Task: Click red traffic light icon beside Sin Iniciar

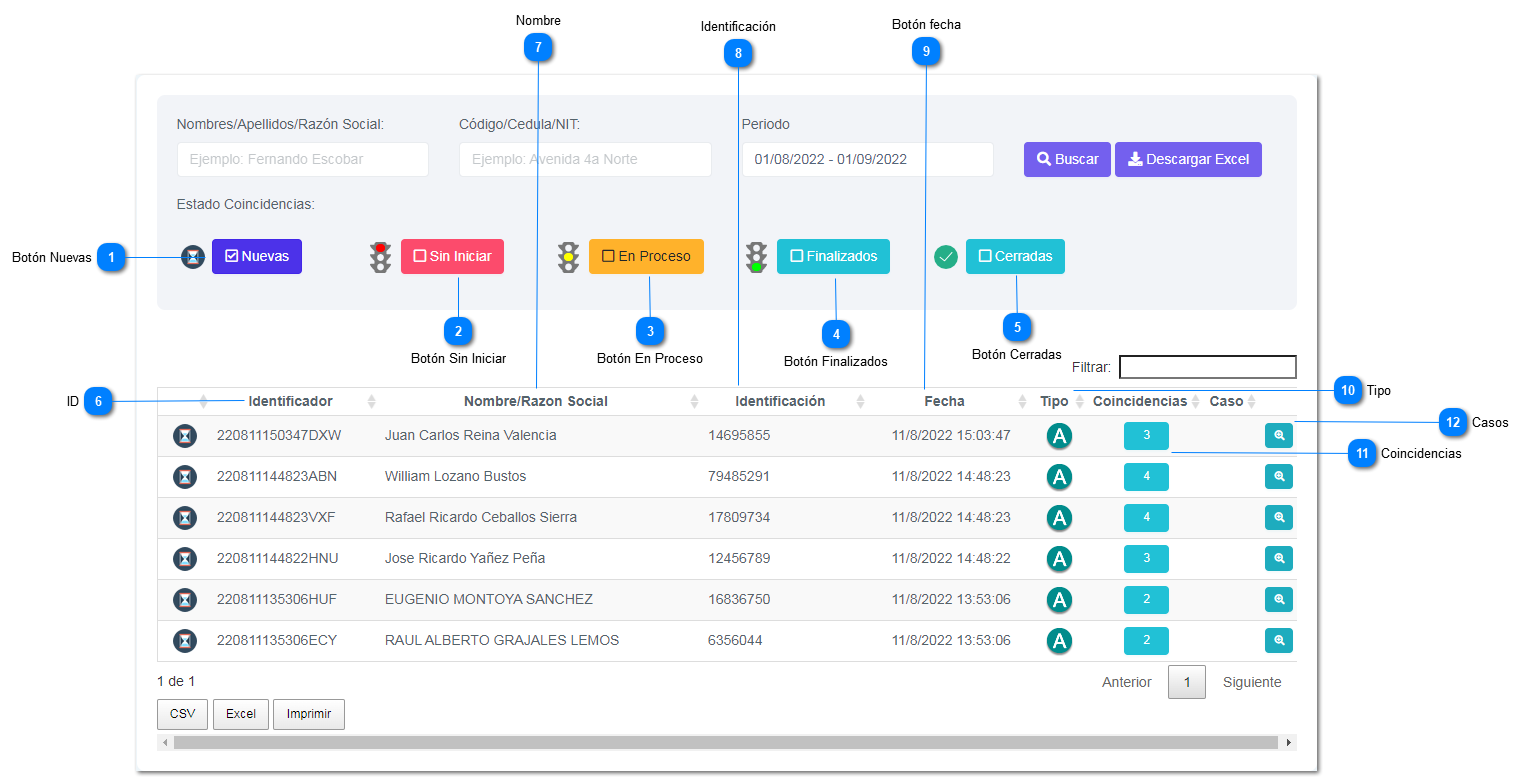Action: coord(380,257)
